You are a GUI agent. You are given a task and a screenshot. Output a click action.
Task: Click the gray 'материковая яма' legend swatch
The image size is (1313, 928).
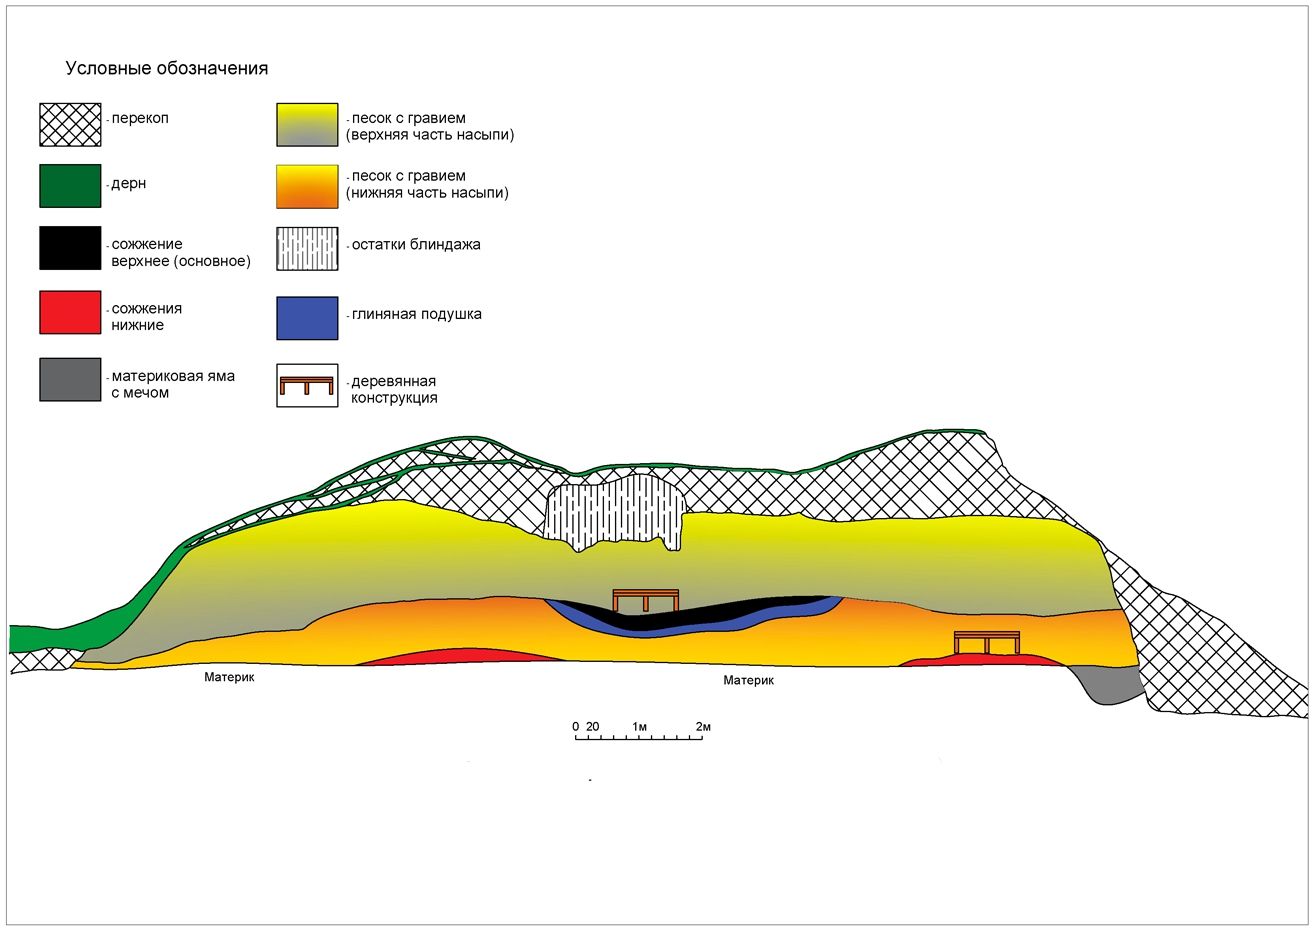point(70,380)
